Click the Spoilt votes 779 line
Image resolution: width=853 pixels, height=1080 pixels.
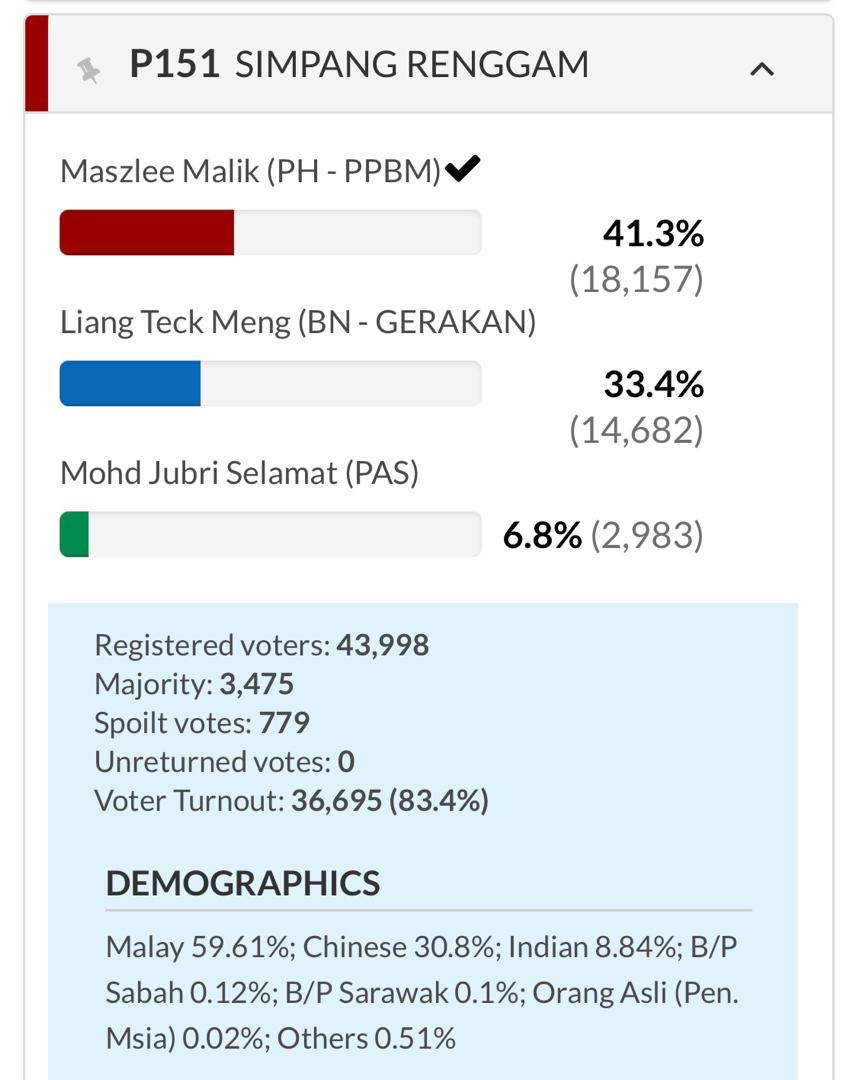pos(202,722)
